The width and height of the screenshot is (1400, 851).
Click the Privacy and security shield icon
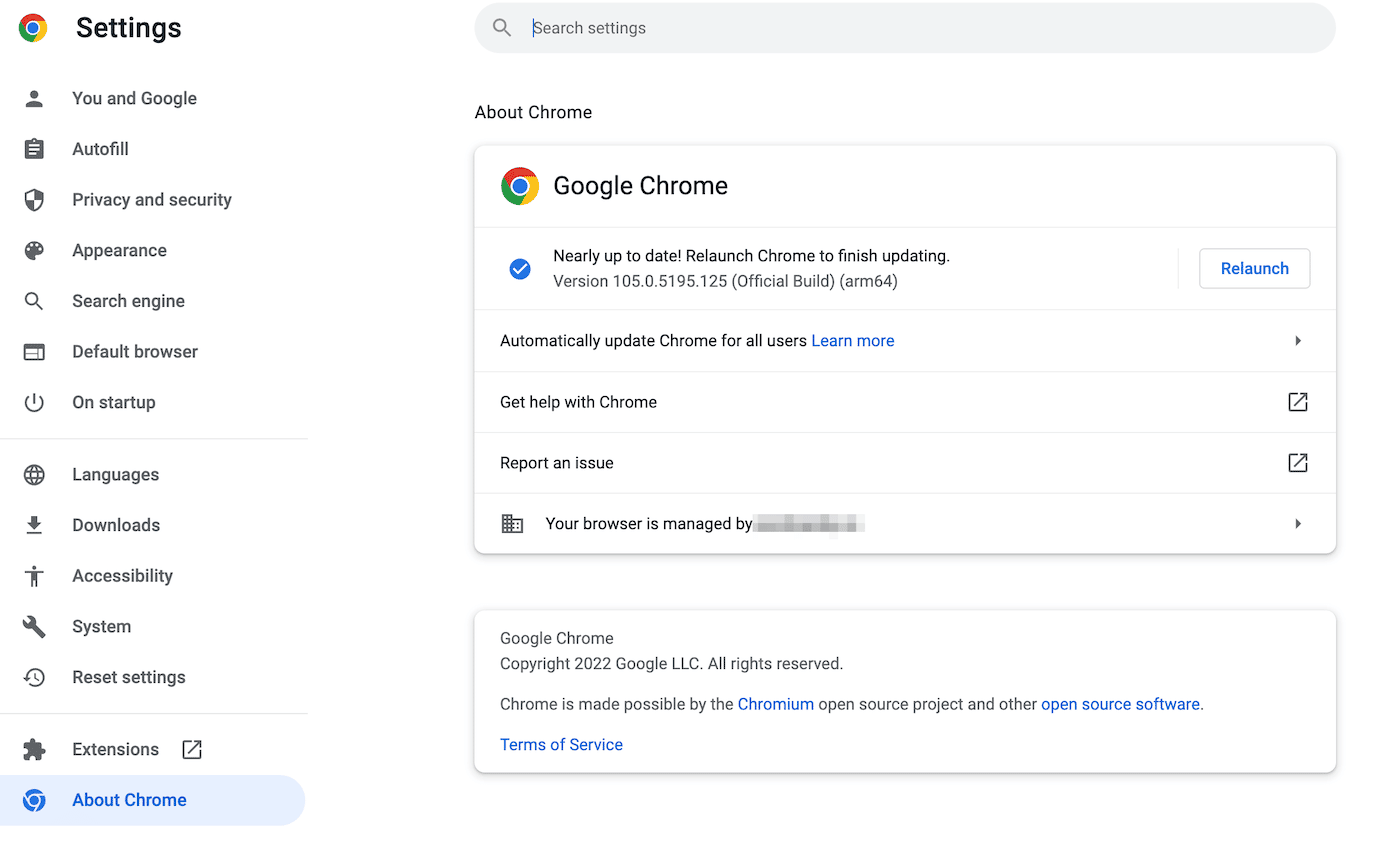point(35,199)
